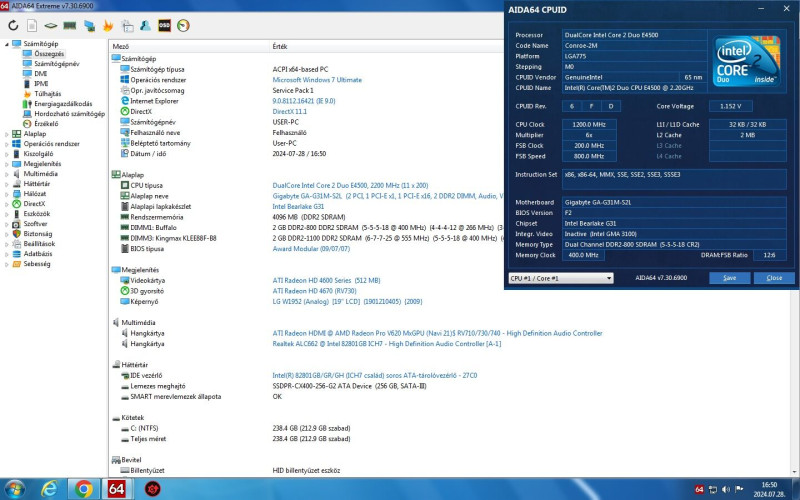Select the Biztonság tree item

[38, 234]
